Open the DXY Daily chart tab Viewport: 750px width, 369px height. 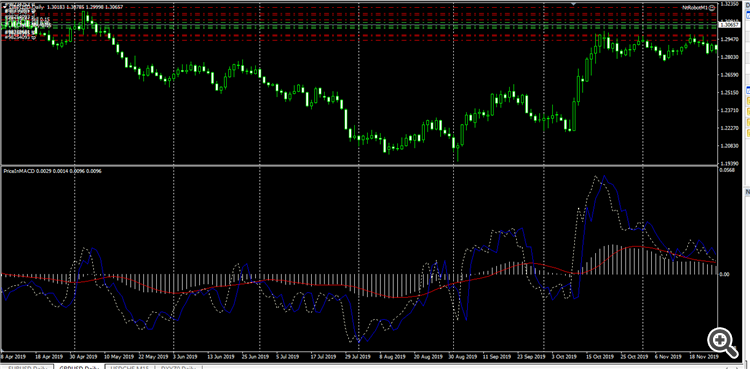pyautogui.click(x=179, y=367)
